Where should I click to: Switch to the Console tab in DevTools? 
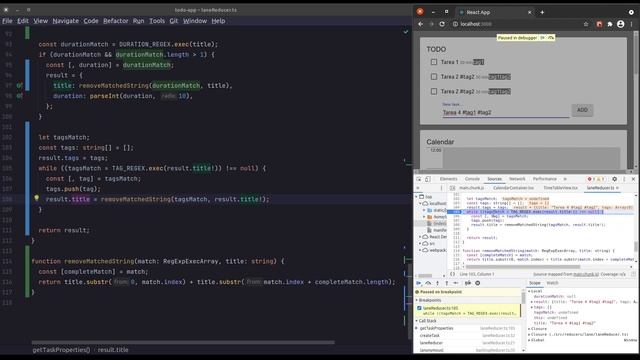(x=472, y=179)
